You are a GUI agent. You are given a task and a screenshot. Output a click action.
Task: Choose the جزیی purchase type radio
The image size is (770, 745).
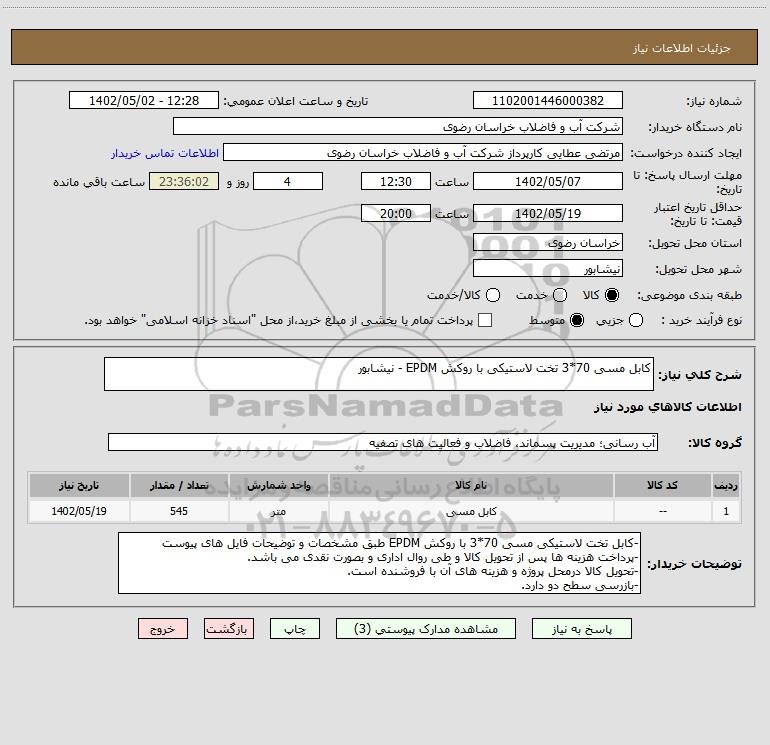tap(635, 320)
